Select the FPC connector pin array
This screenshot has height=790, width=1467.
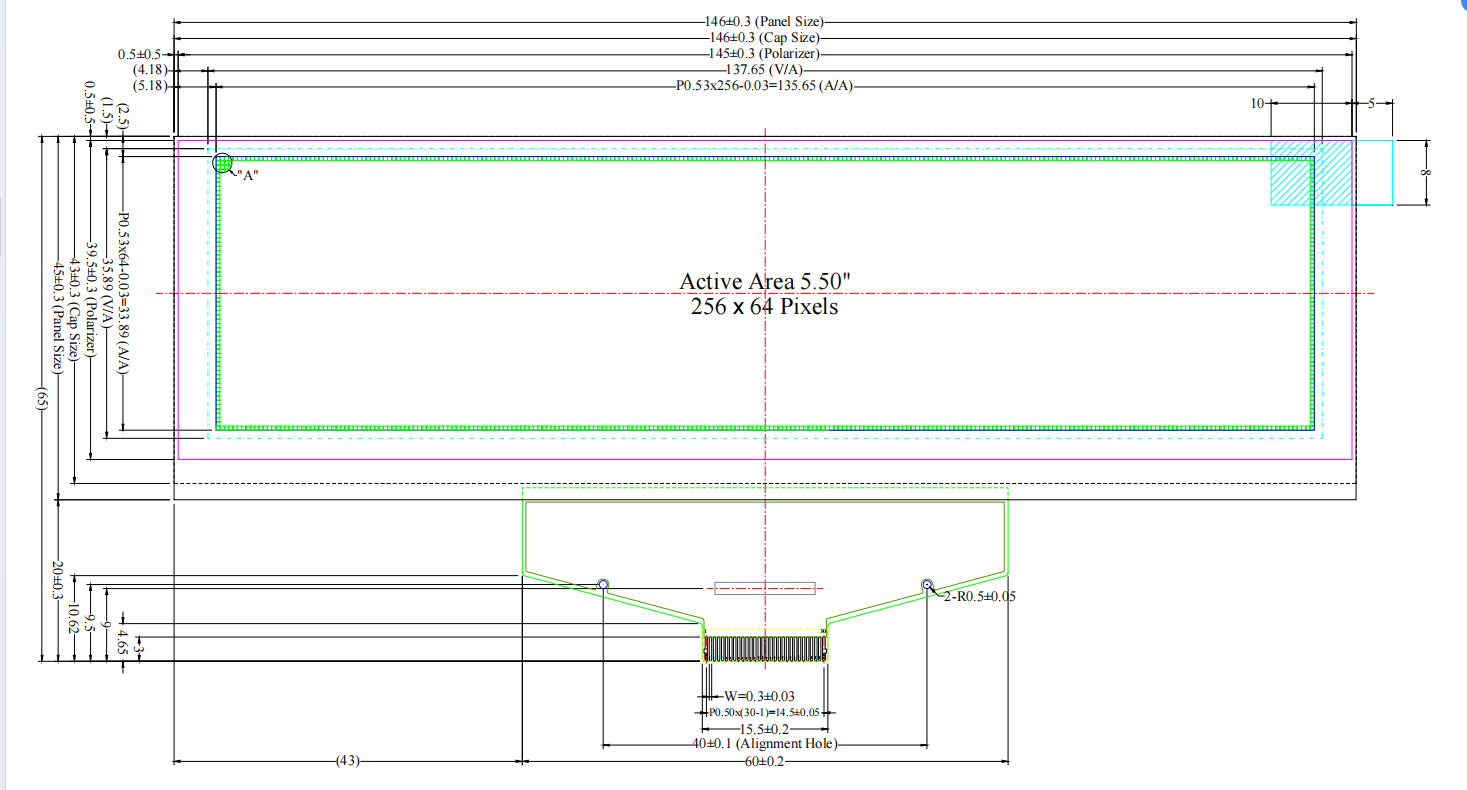(765, 646)
